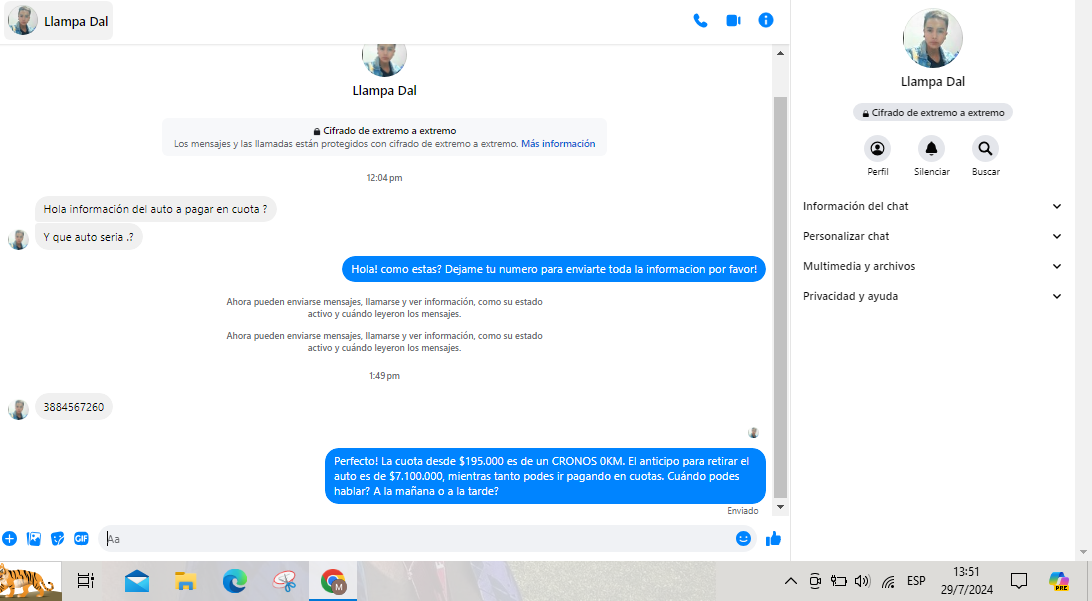The image size is (1092, 601).
Task: Silence notifications with the Silenciar bell
Action: click(931, 149)
